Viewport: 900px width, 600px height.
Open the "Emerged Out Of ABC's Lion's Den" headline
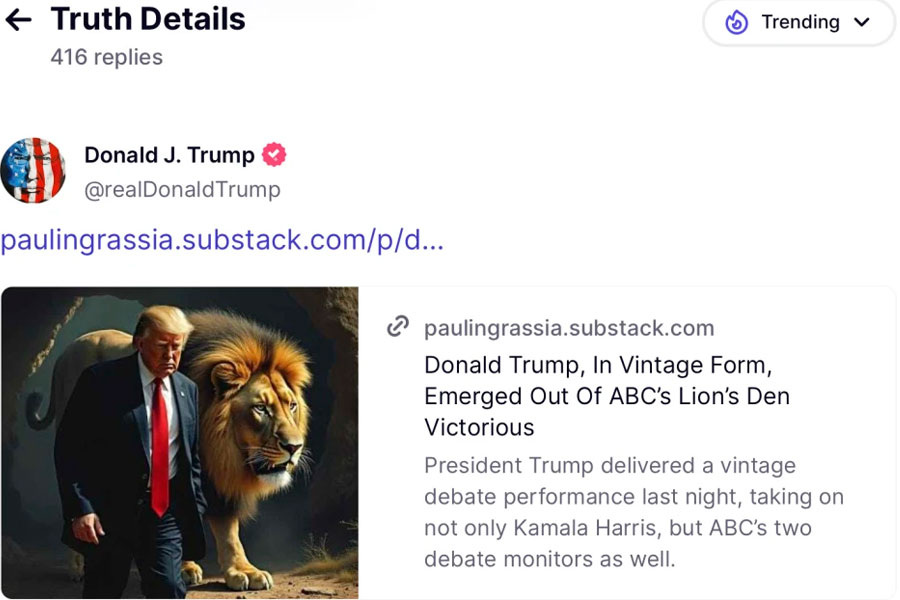click(607, 396)
